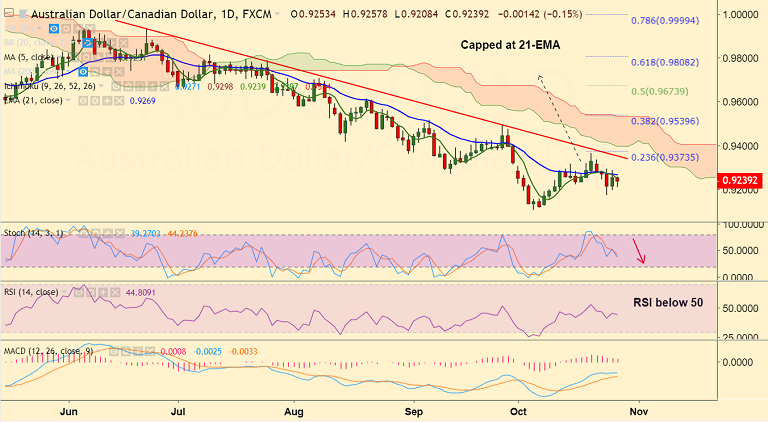
Task: Open MACD (12, 26, close, 9) dropdown arrow
Action: [99, 351]
